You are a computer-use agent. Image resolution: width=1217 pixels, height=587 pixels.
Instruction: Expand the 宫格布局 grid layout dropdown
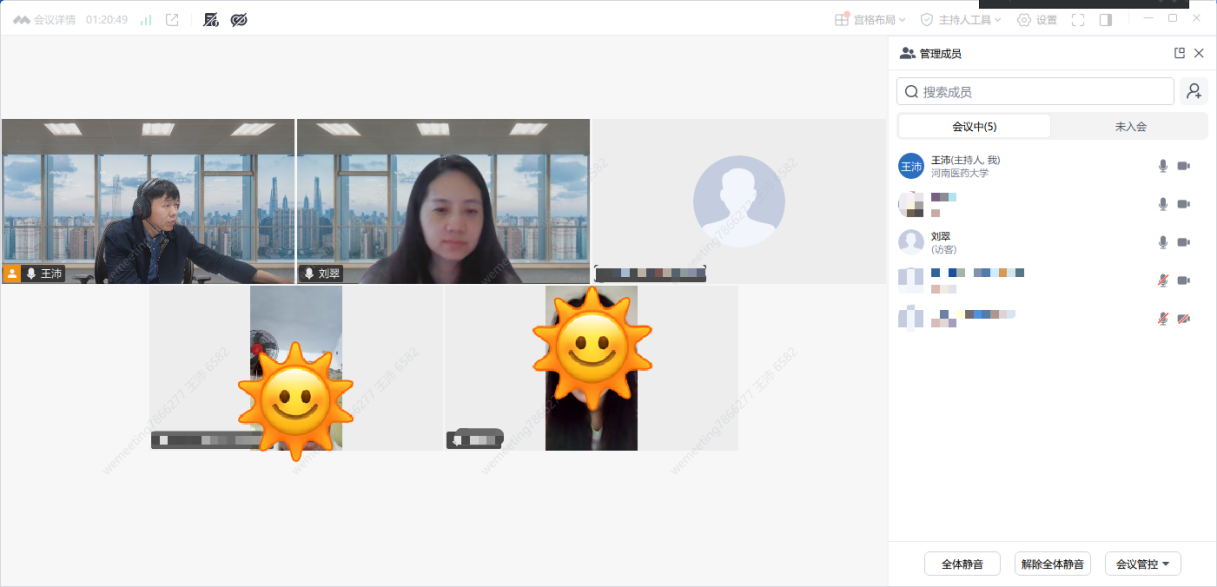pos(870,20)
